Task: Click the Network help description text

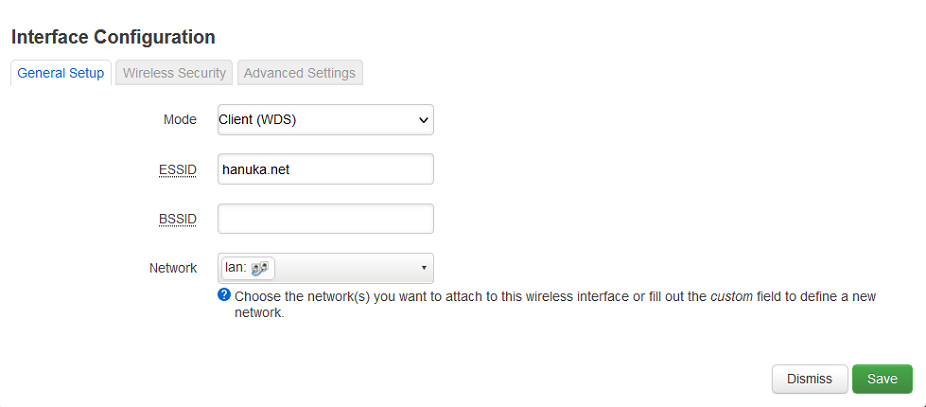Action: [x=555, y=305]
